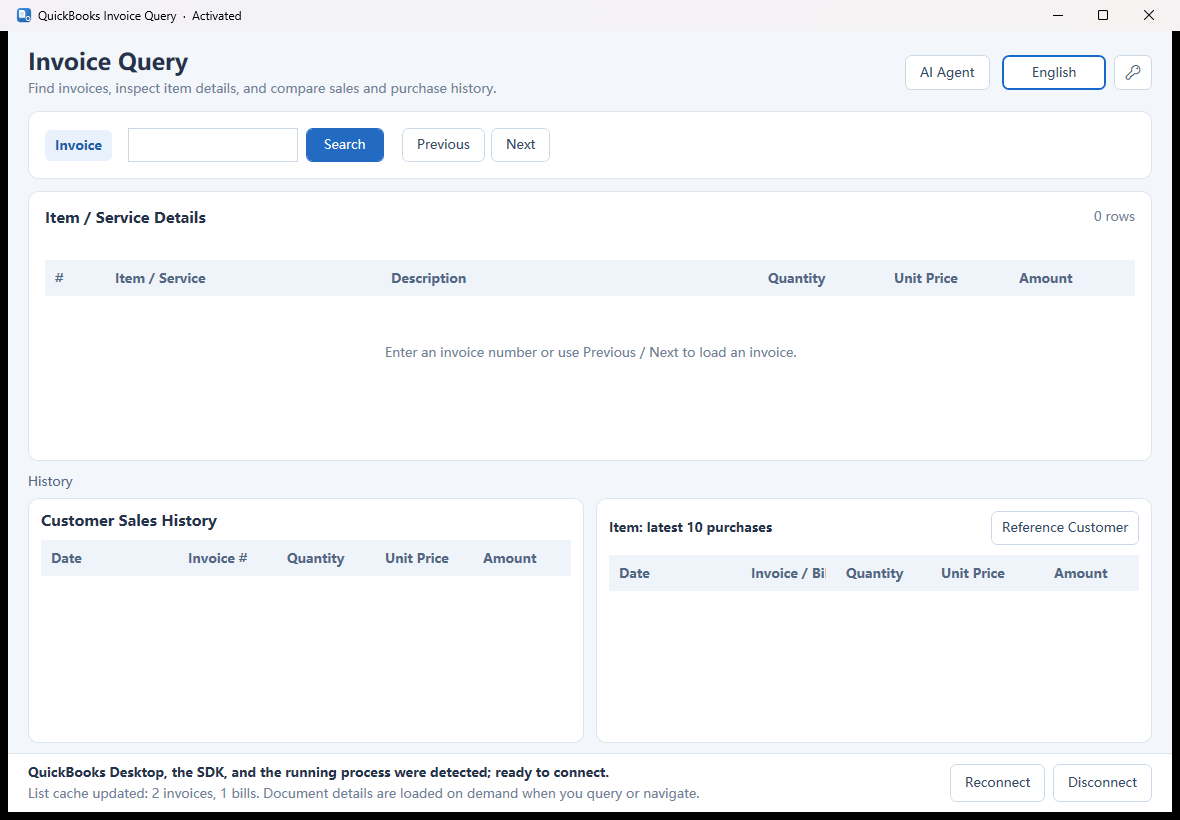Click the Description column header
The width and height of the screenshot is (1180, 820).
(428, 278)
